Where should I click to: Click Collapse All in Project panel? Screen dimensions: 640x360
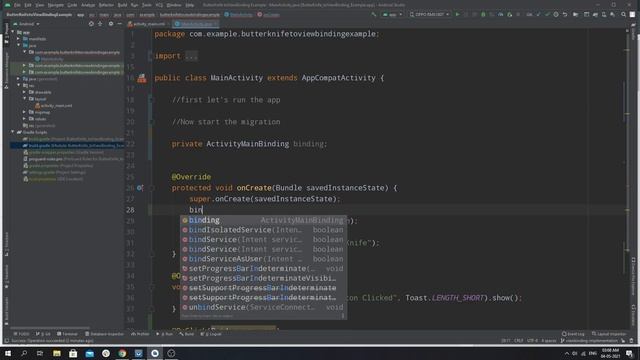pyautogui.click(x=100, y=24)
